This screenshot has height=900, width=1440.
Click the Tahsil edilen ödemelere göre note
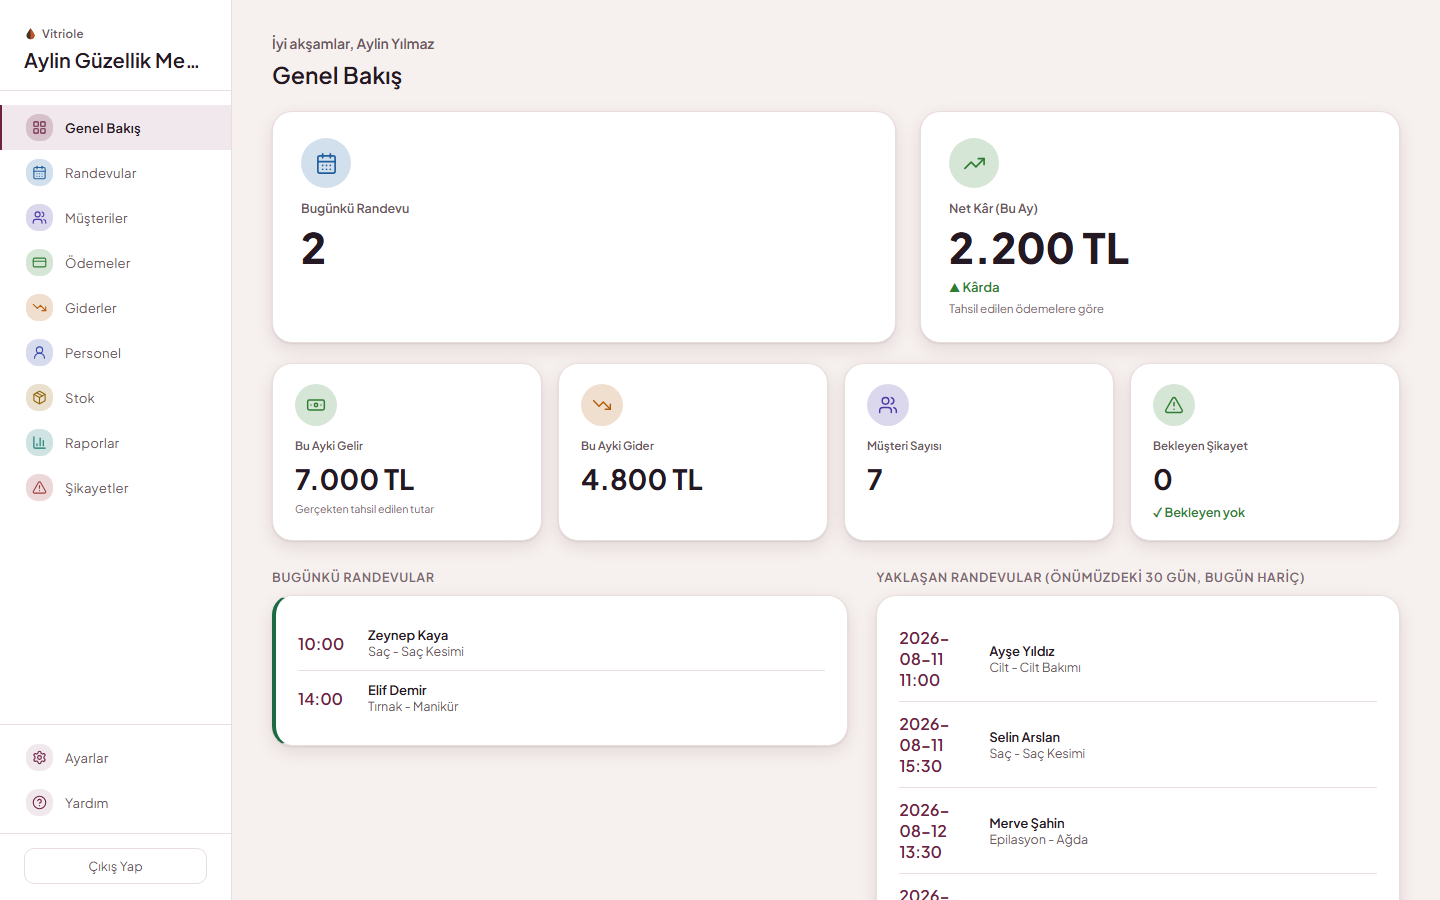tap(1026, 309)
